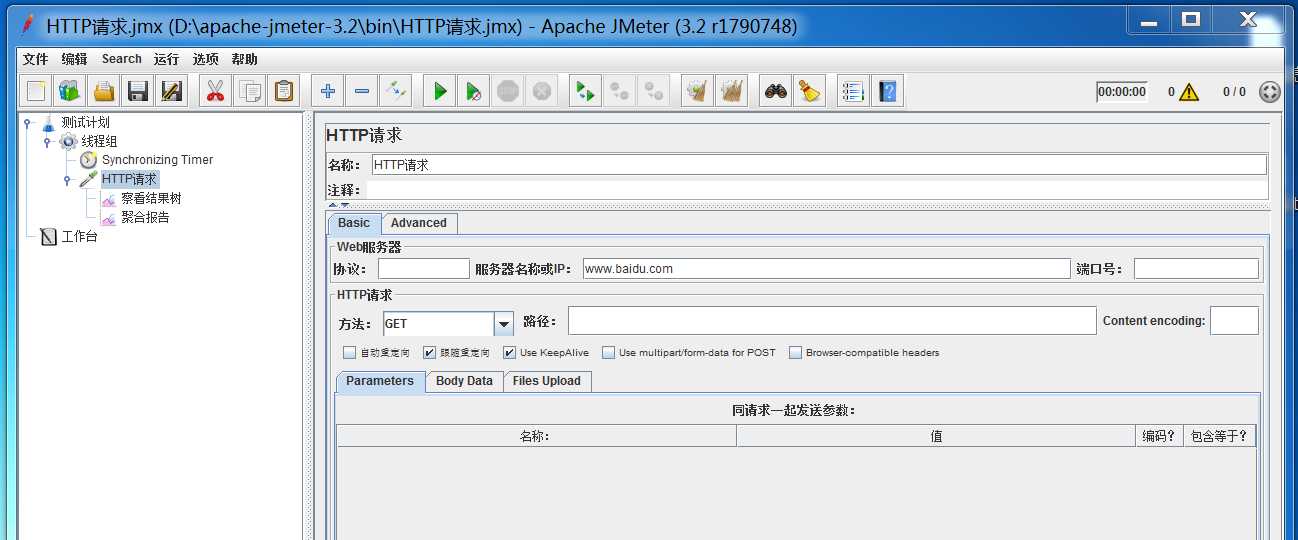Open the 选项 menu
Viewport: 1298px width, 540px height.
click(205, 59)
